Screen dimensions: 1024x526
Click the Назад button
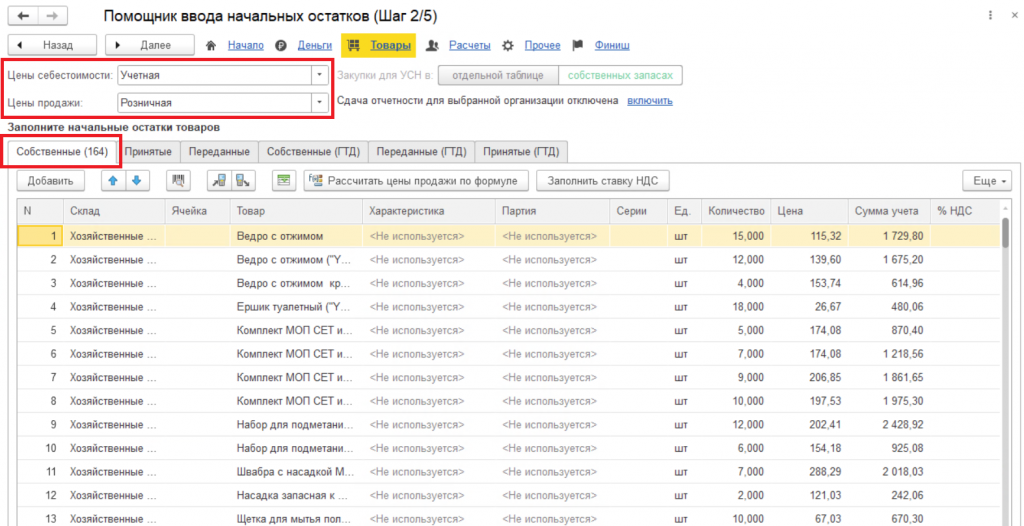pos(52,46)
